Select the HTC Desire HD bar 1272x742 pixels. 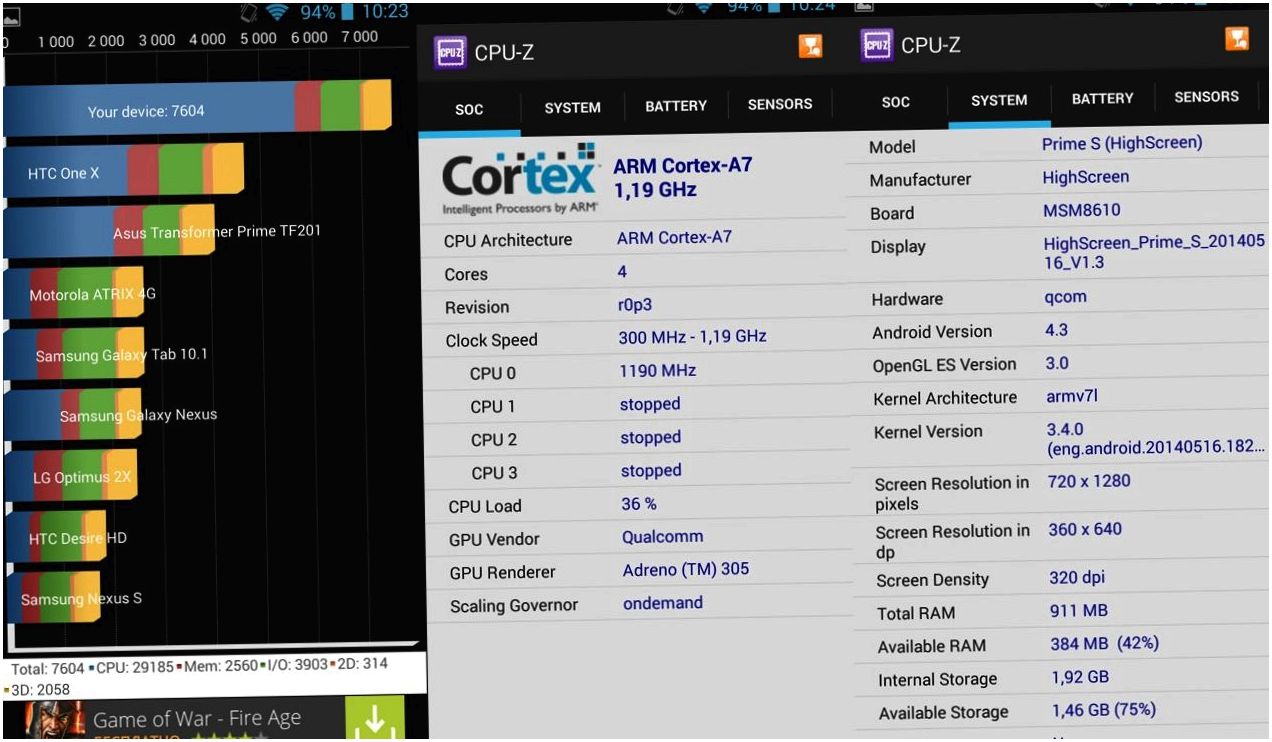point(55,537)
